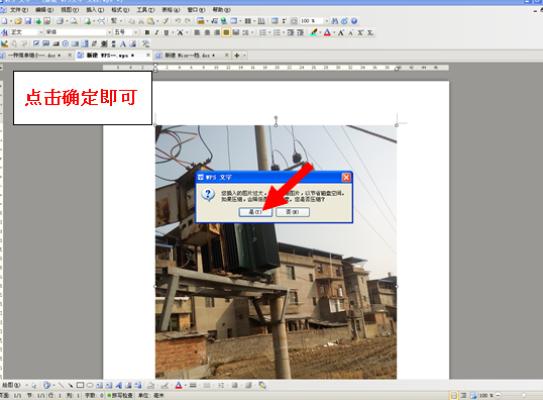Click the blue Help question icon

pyautogui.click(x=354, y=21)
